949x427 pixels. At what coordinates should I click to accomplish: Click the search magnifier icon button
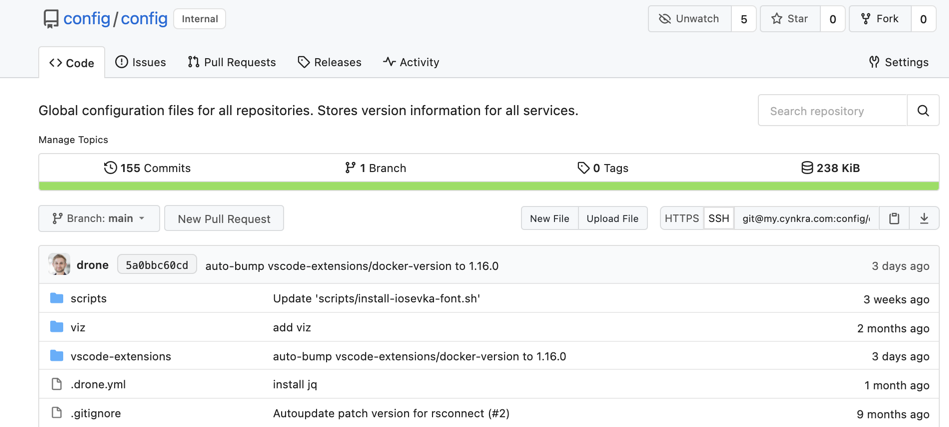923,111
